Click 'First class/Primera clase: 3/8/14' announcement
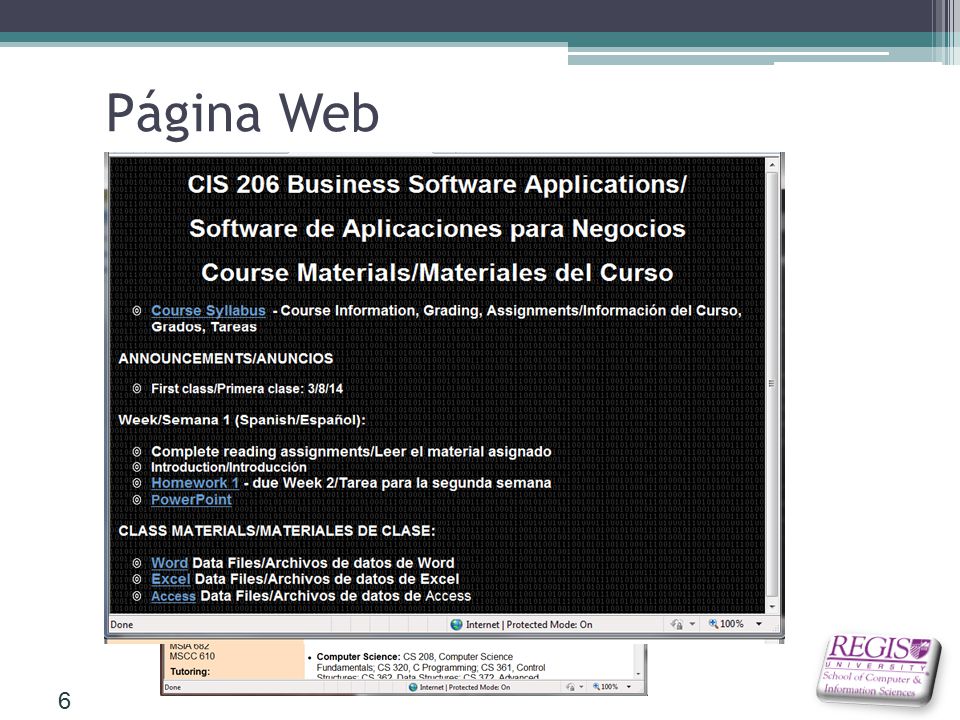 tap(247, 389)
